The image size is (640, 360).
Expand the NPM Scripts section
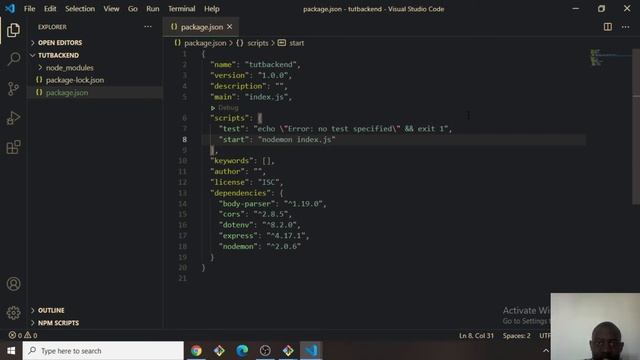[58, 323]
